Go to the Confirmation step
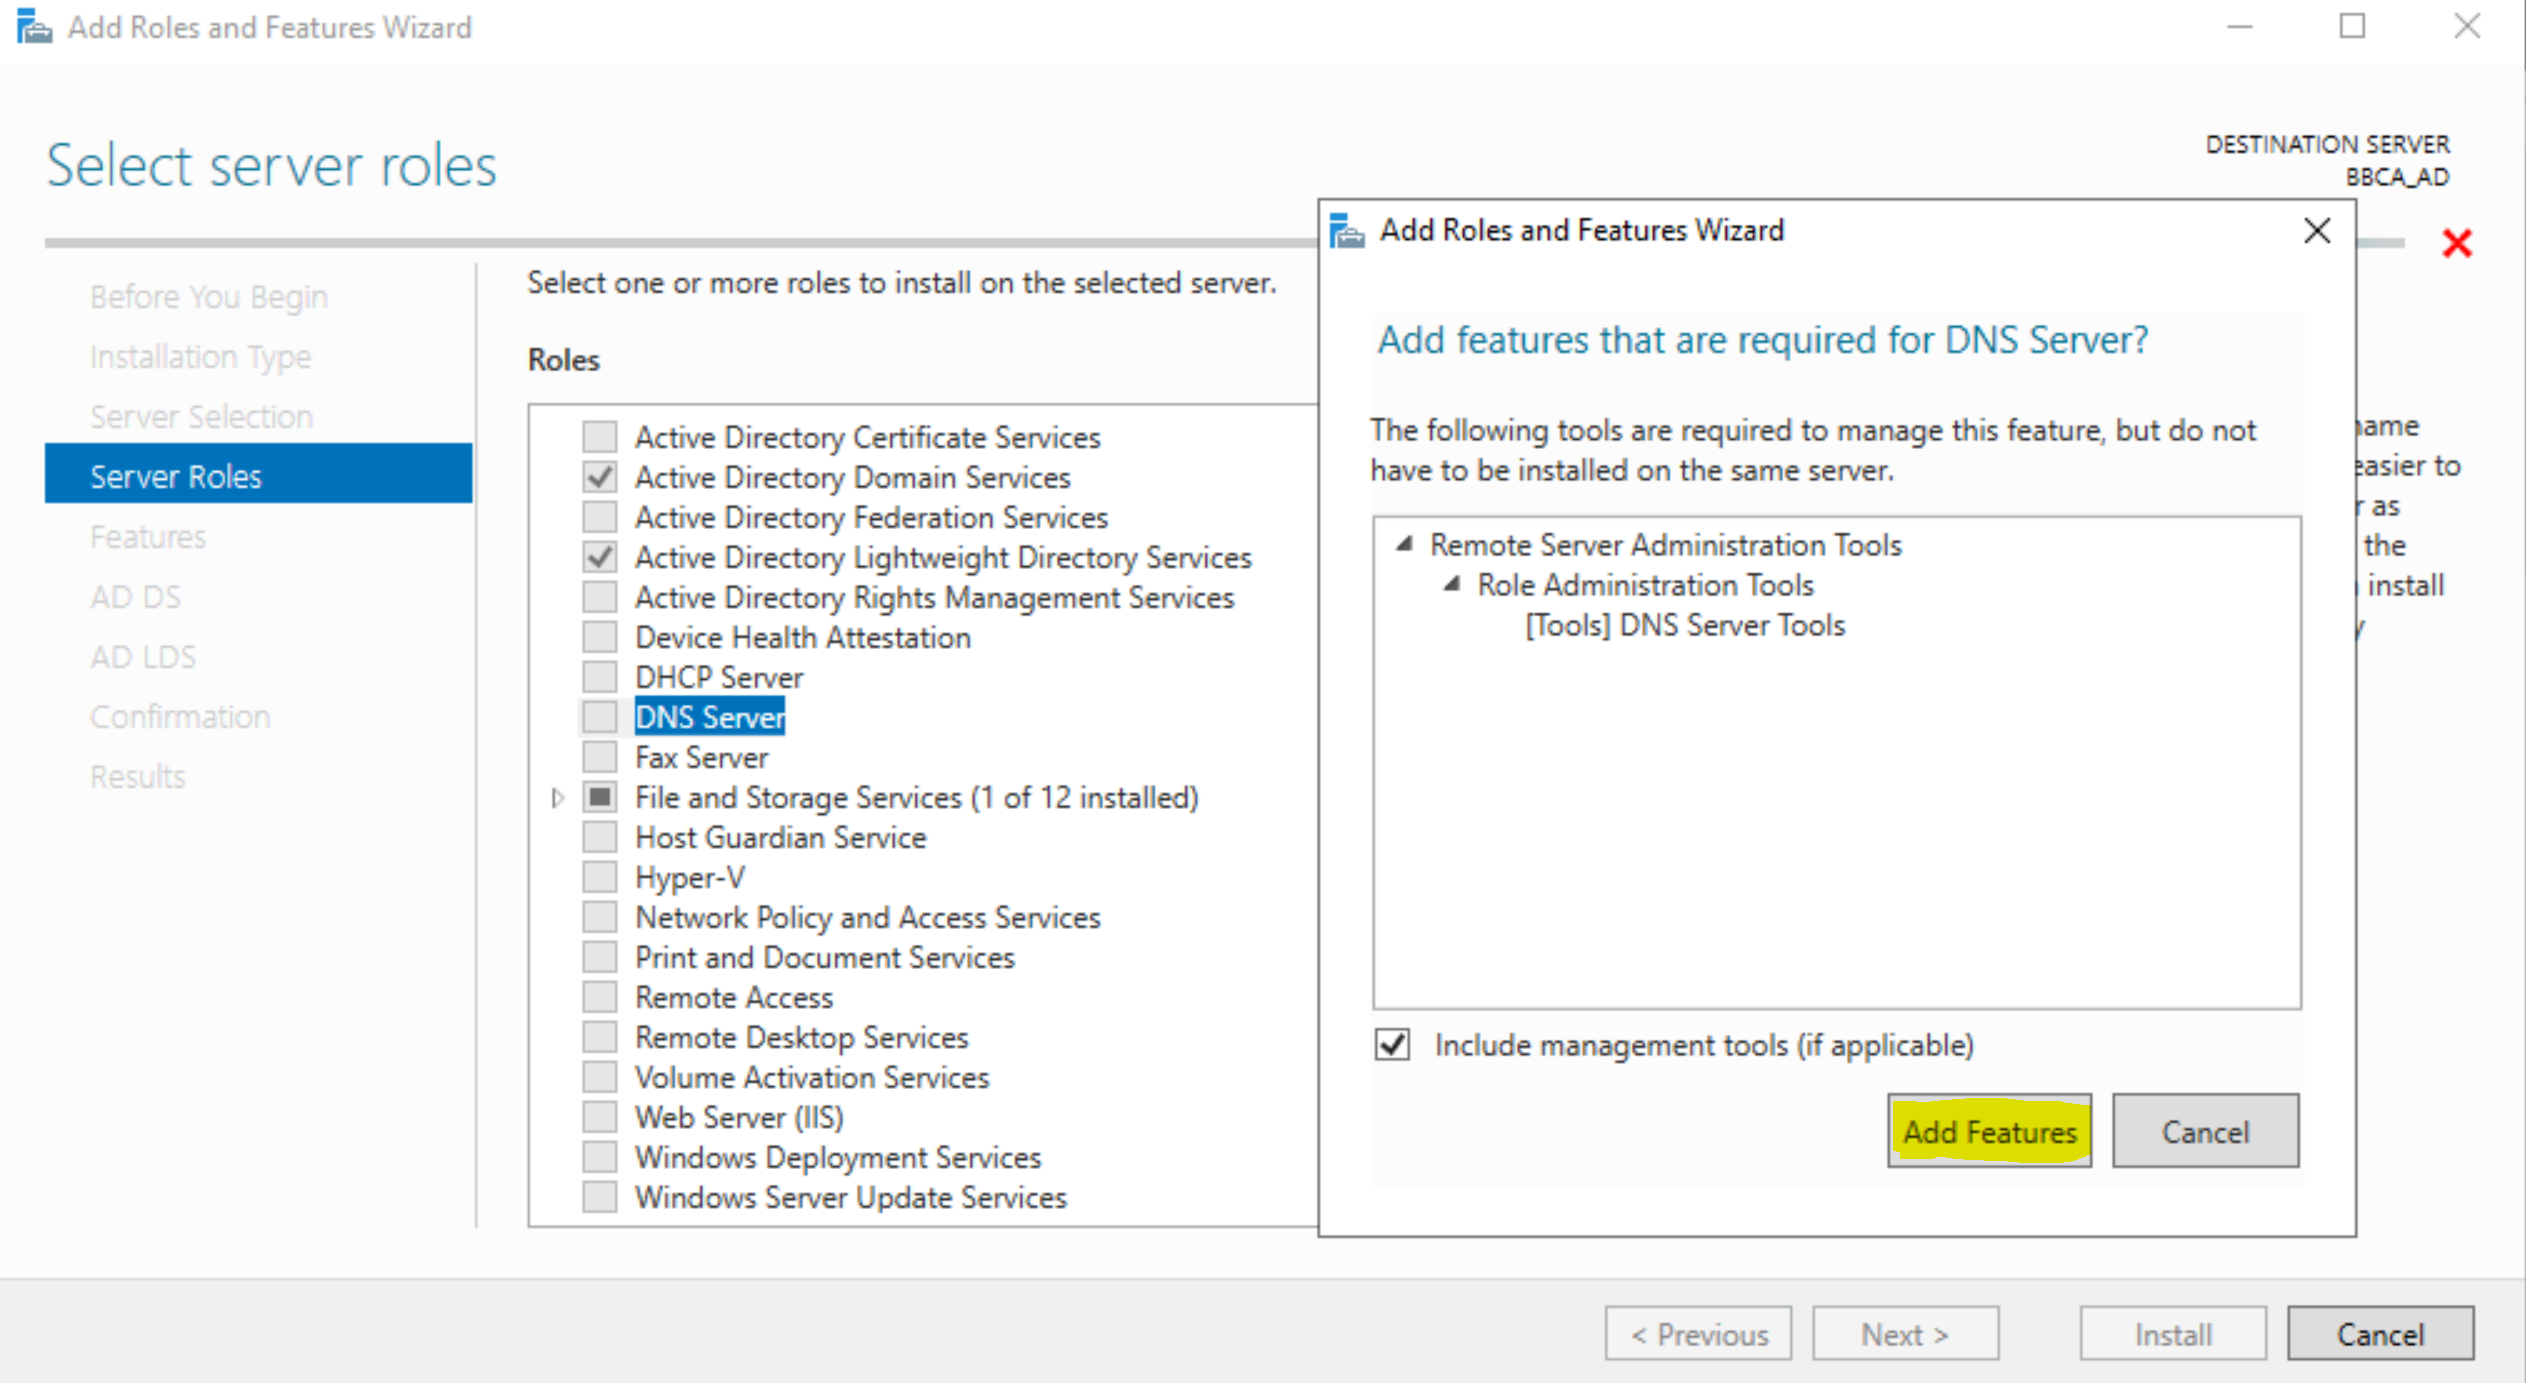The height and width of the screenshot is (1383, 2526). [180, 717]
